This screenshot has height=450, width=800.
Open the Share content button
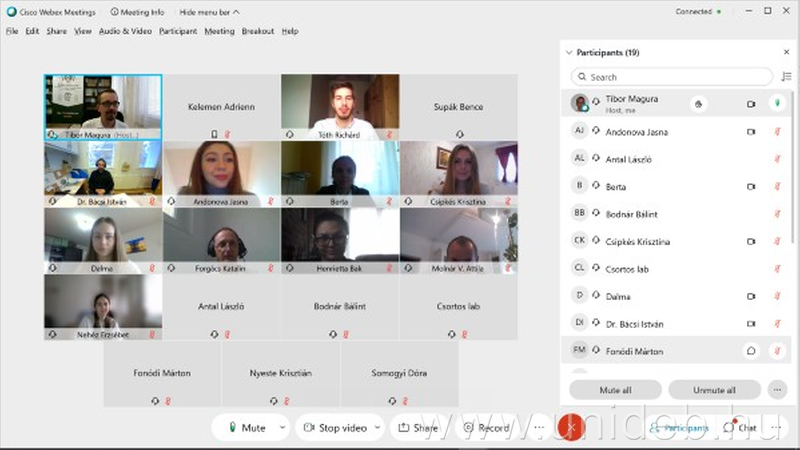pos(418,428)
